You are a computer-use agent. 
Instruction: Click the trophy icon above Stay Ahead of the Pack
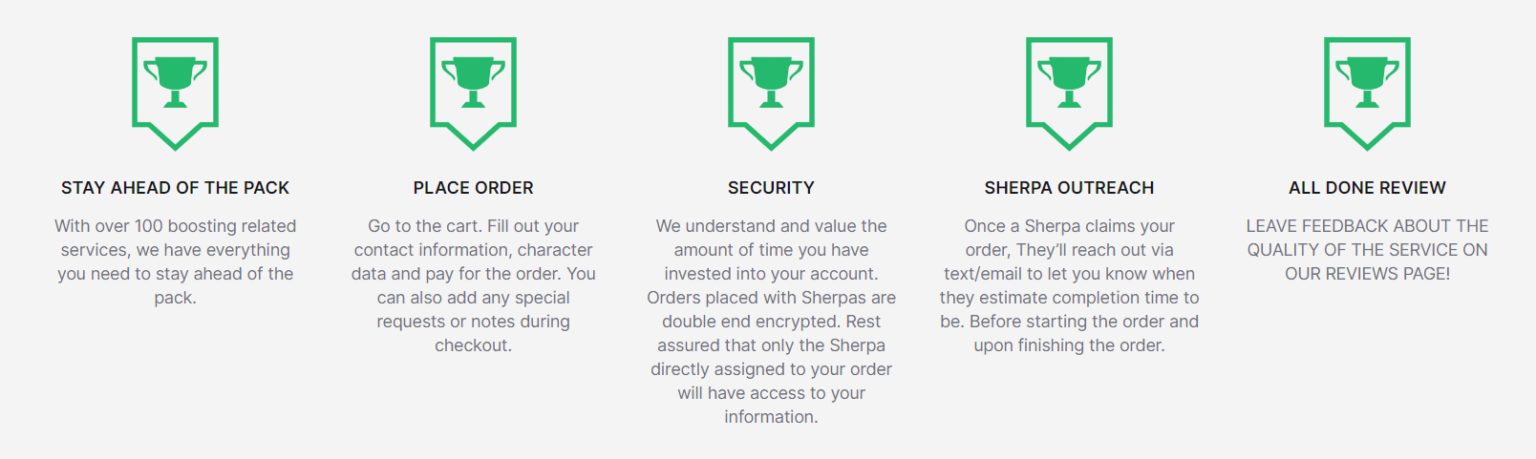[x=175, y=82]
